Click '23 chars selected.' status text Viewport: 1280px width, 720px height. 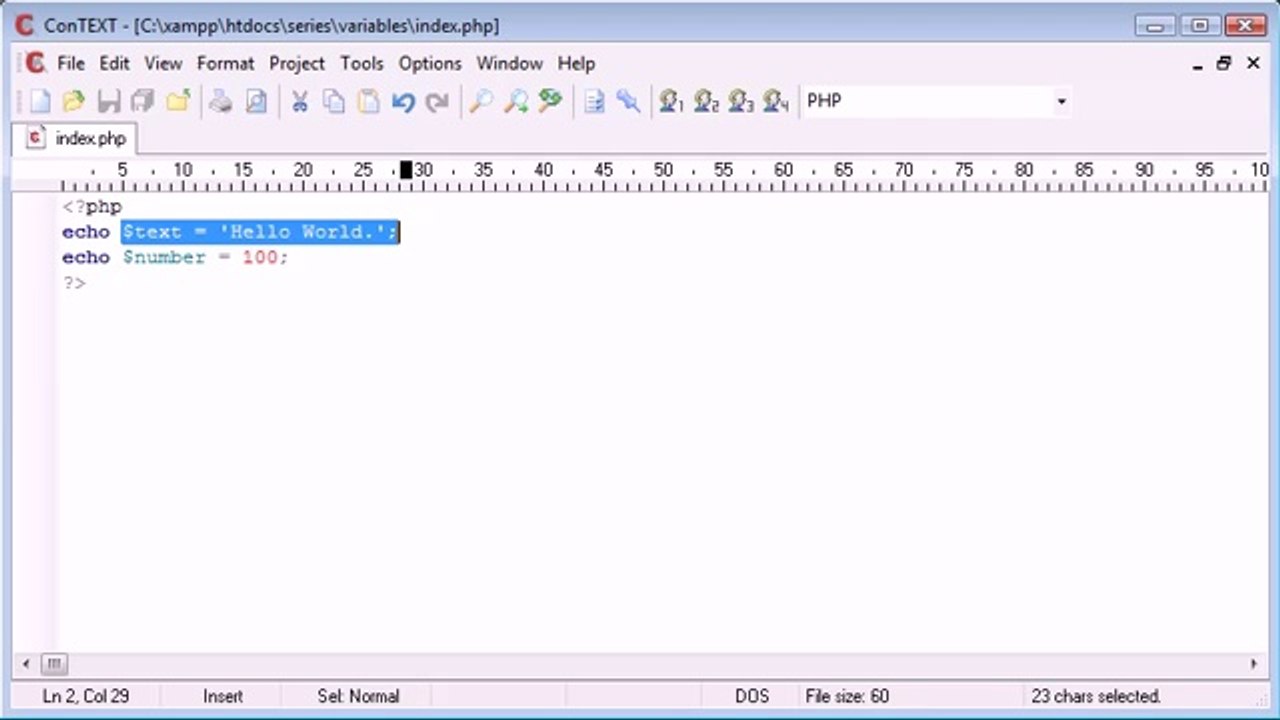(1096, 696)
